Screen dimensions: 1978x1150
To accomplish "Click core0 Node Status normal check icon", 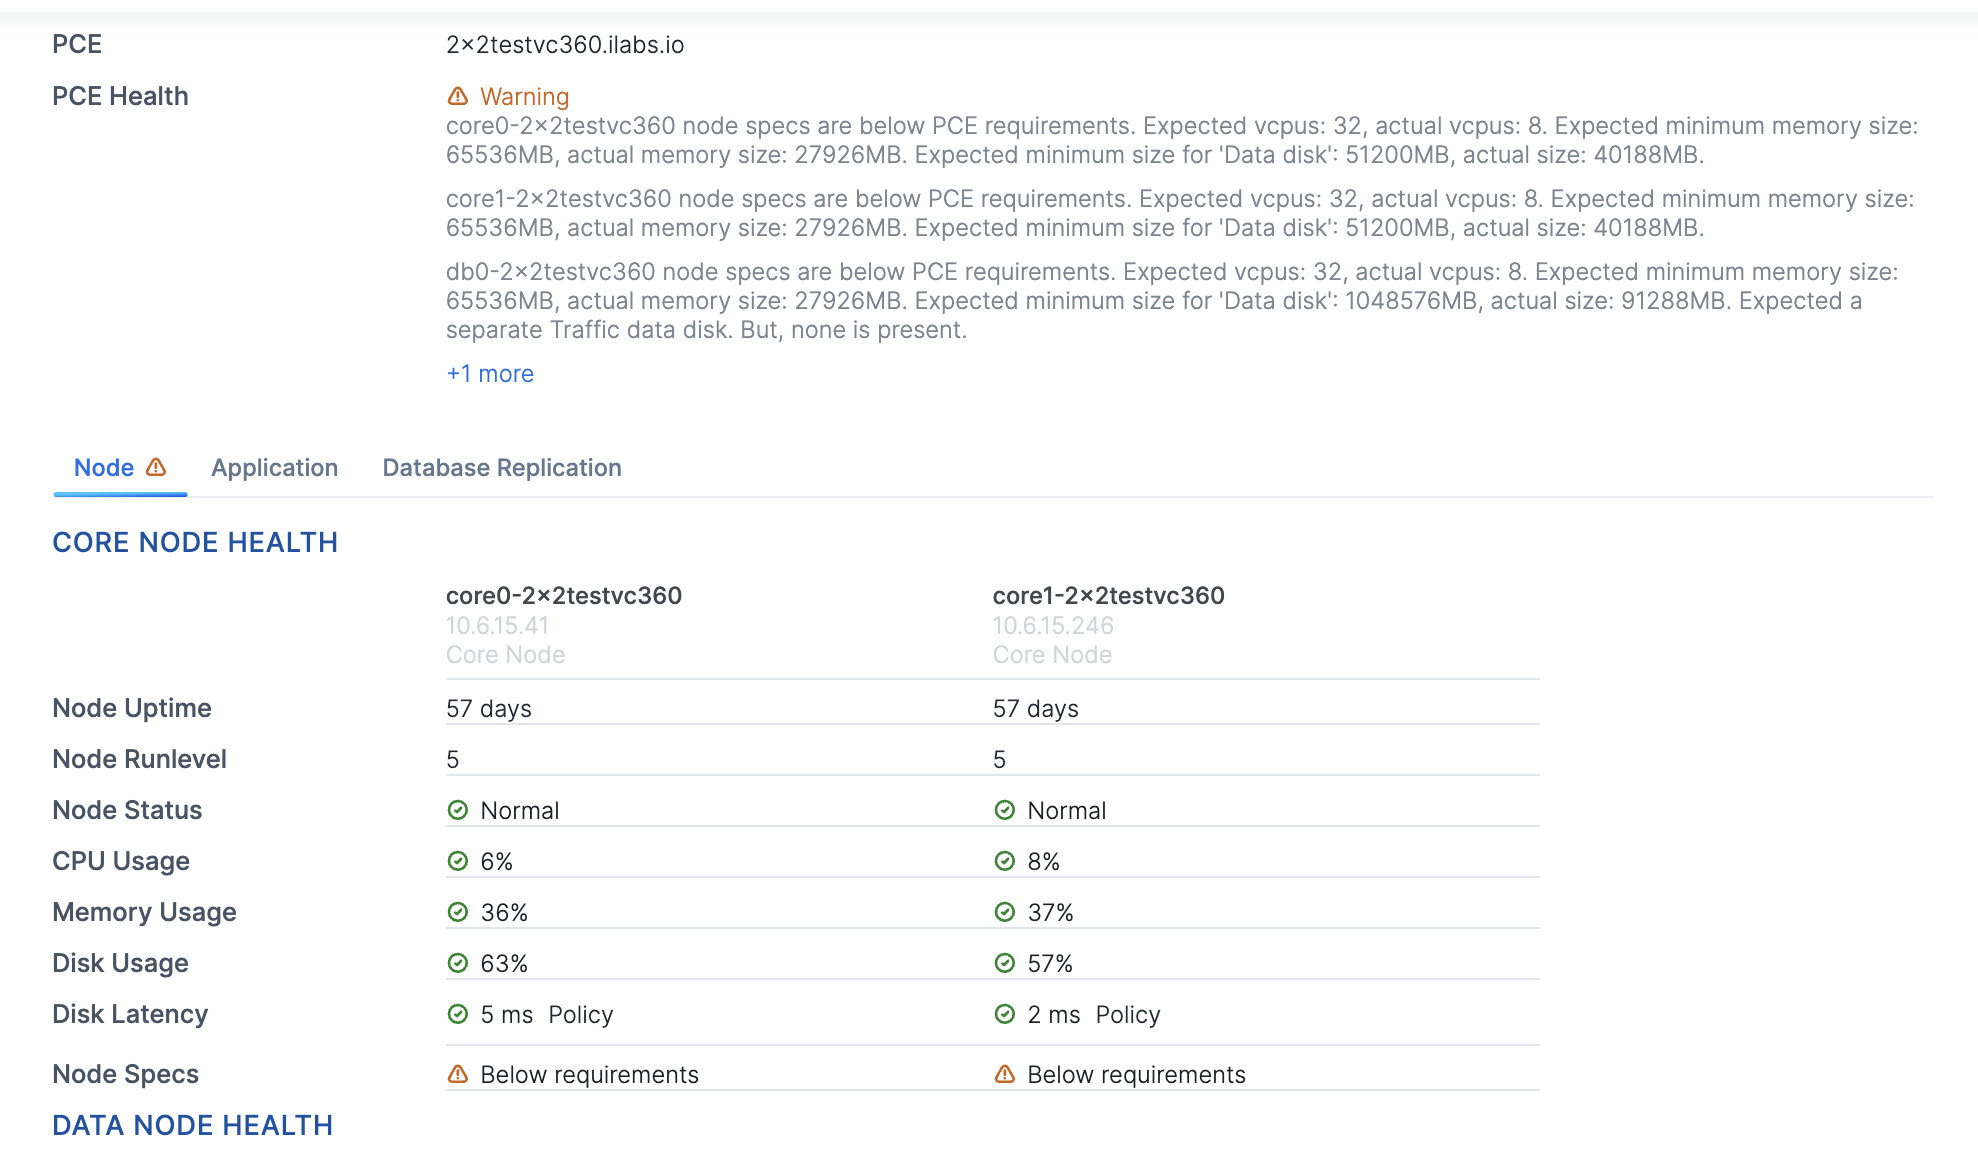I will pos(458,810).
